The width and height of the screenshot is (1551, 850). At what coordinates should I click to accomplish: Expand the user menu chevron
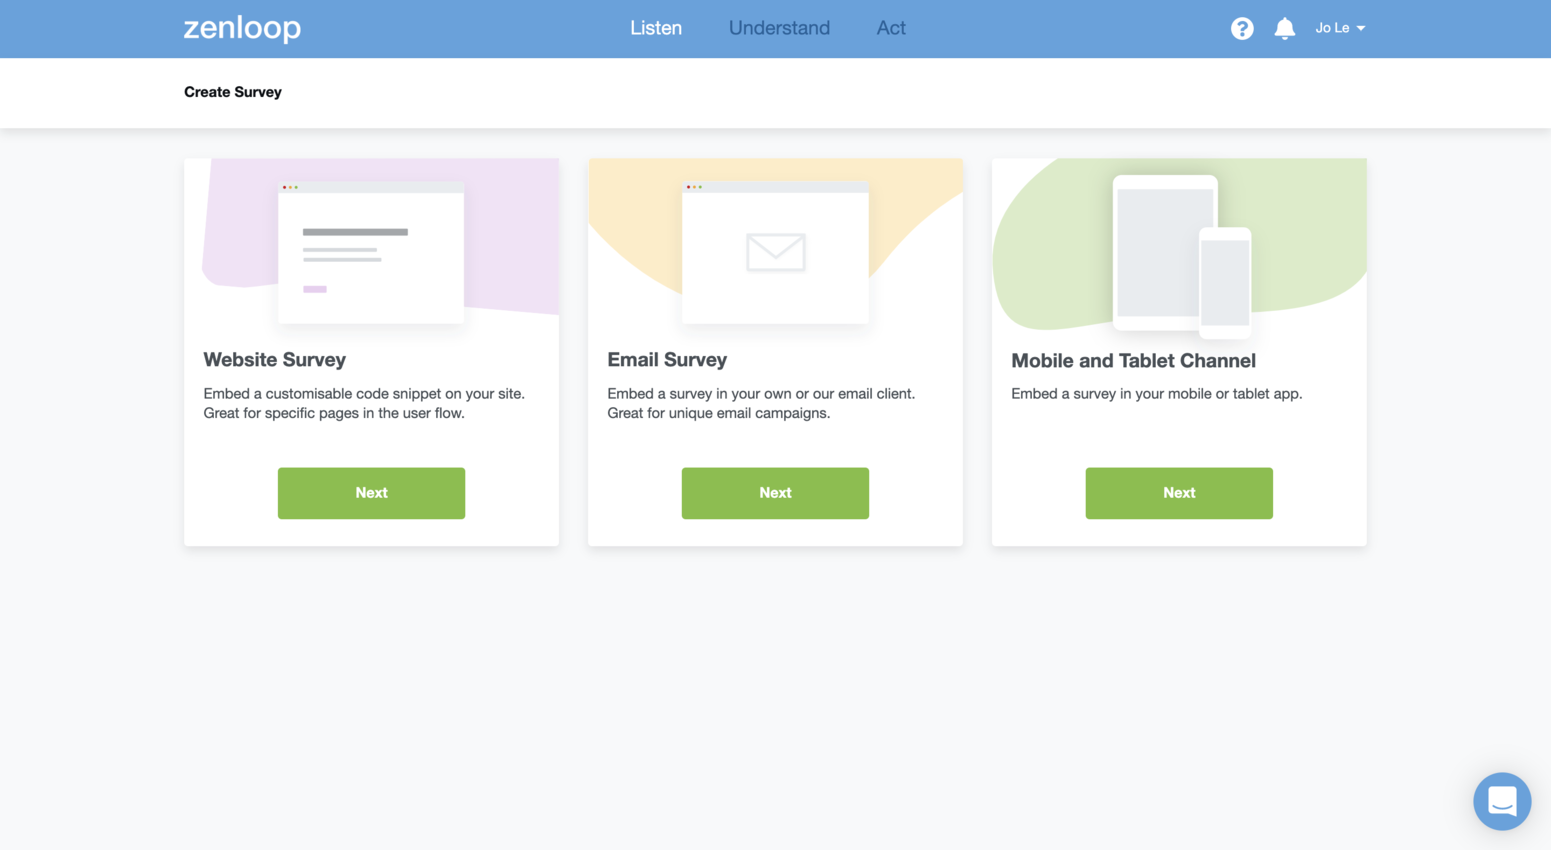pyautogui.click(x=1361, y=29)
